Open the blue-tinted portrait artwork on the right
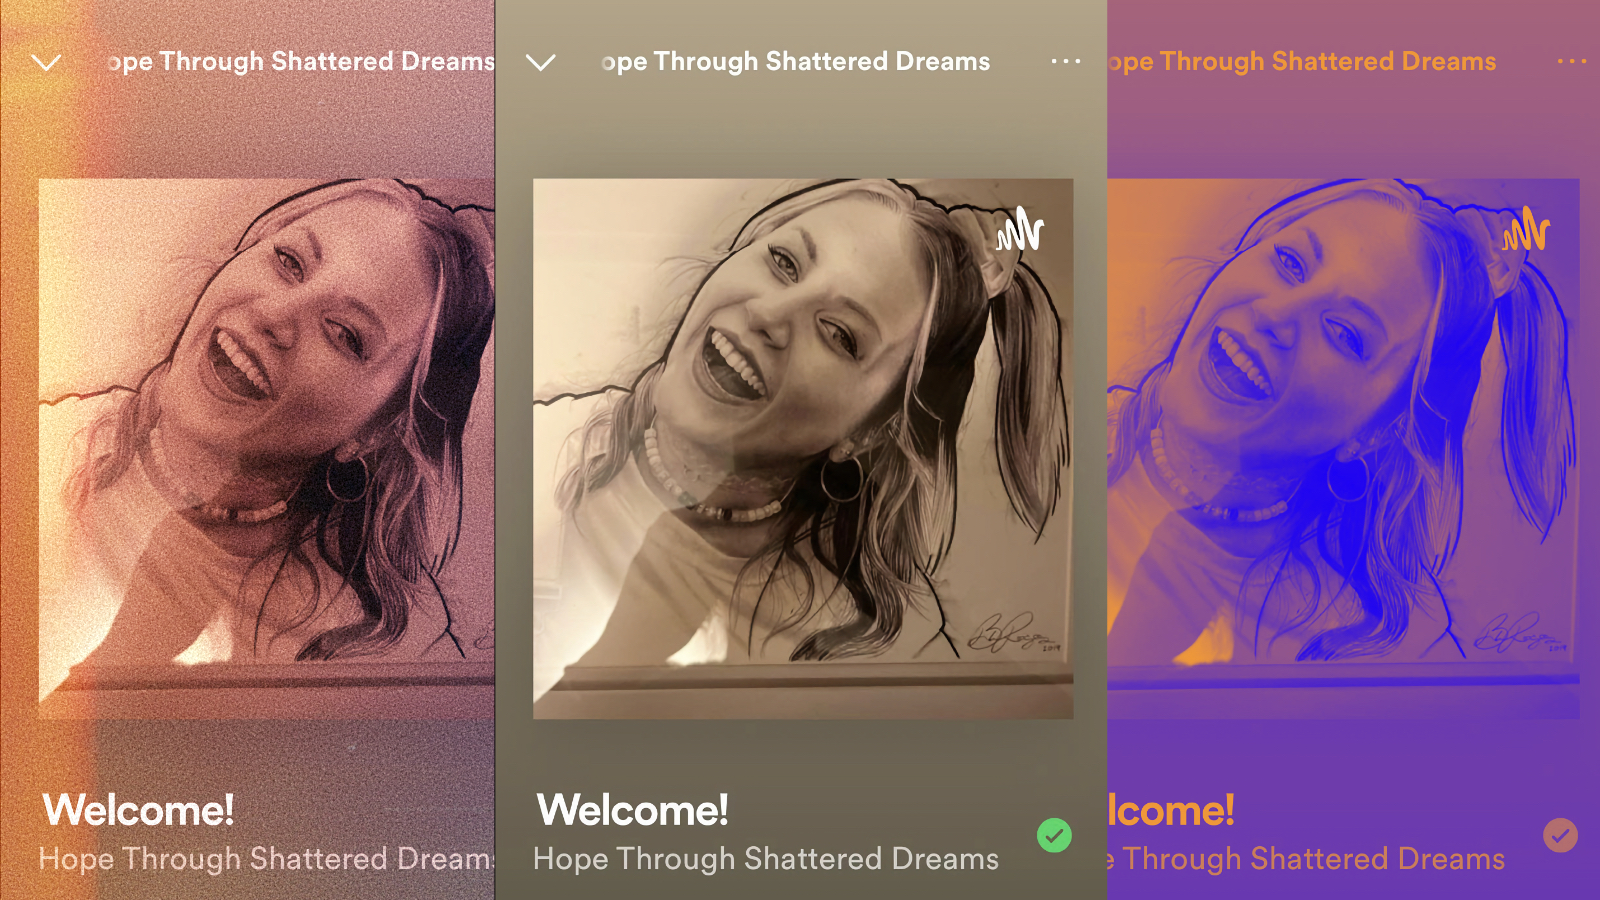 (1344, 449)
